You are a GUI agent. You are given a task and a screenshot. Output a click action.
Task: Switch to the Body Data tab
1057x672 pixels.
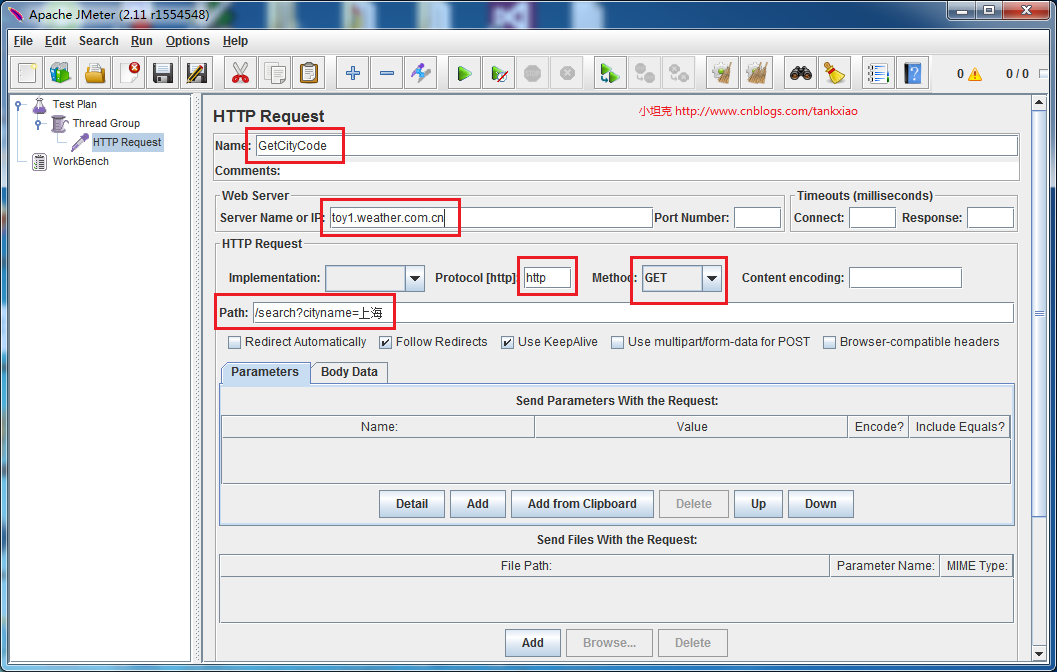[349, 372]
